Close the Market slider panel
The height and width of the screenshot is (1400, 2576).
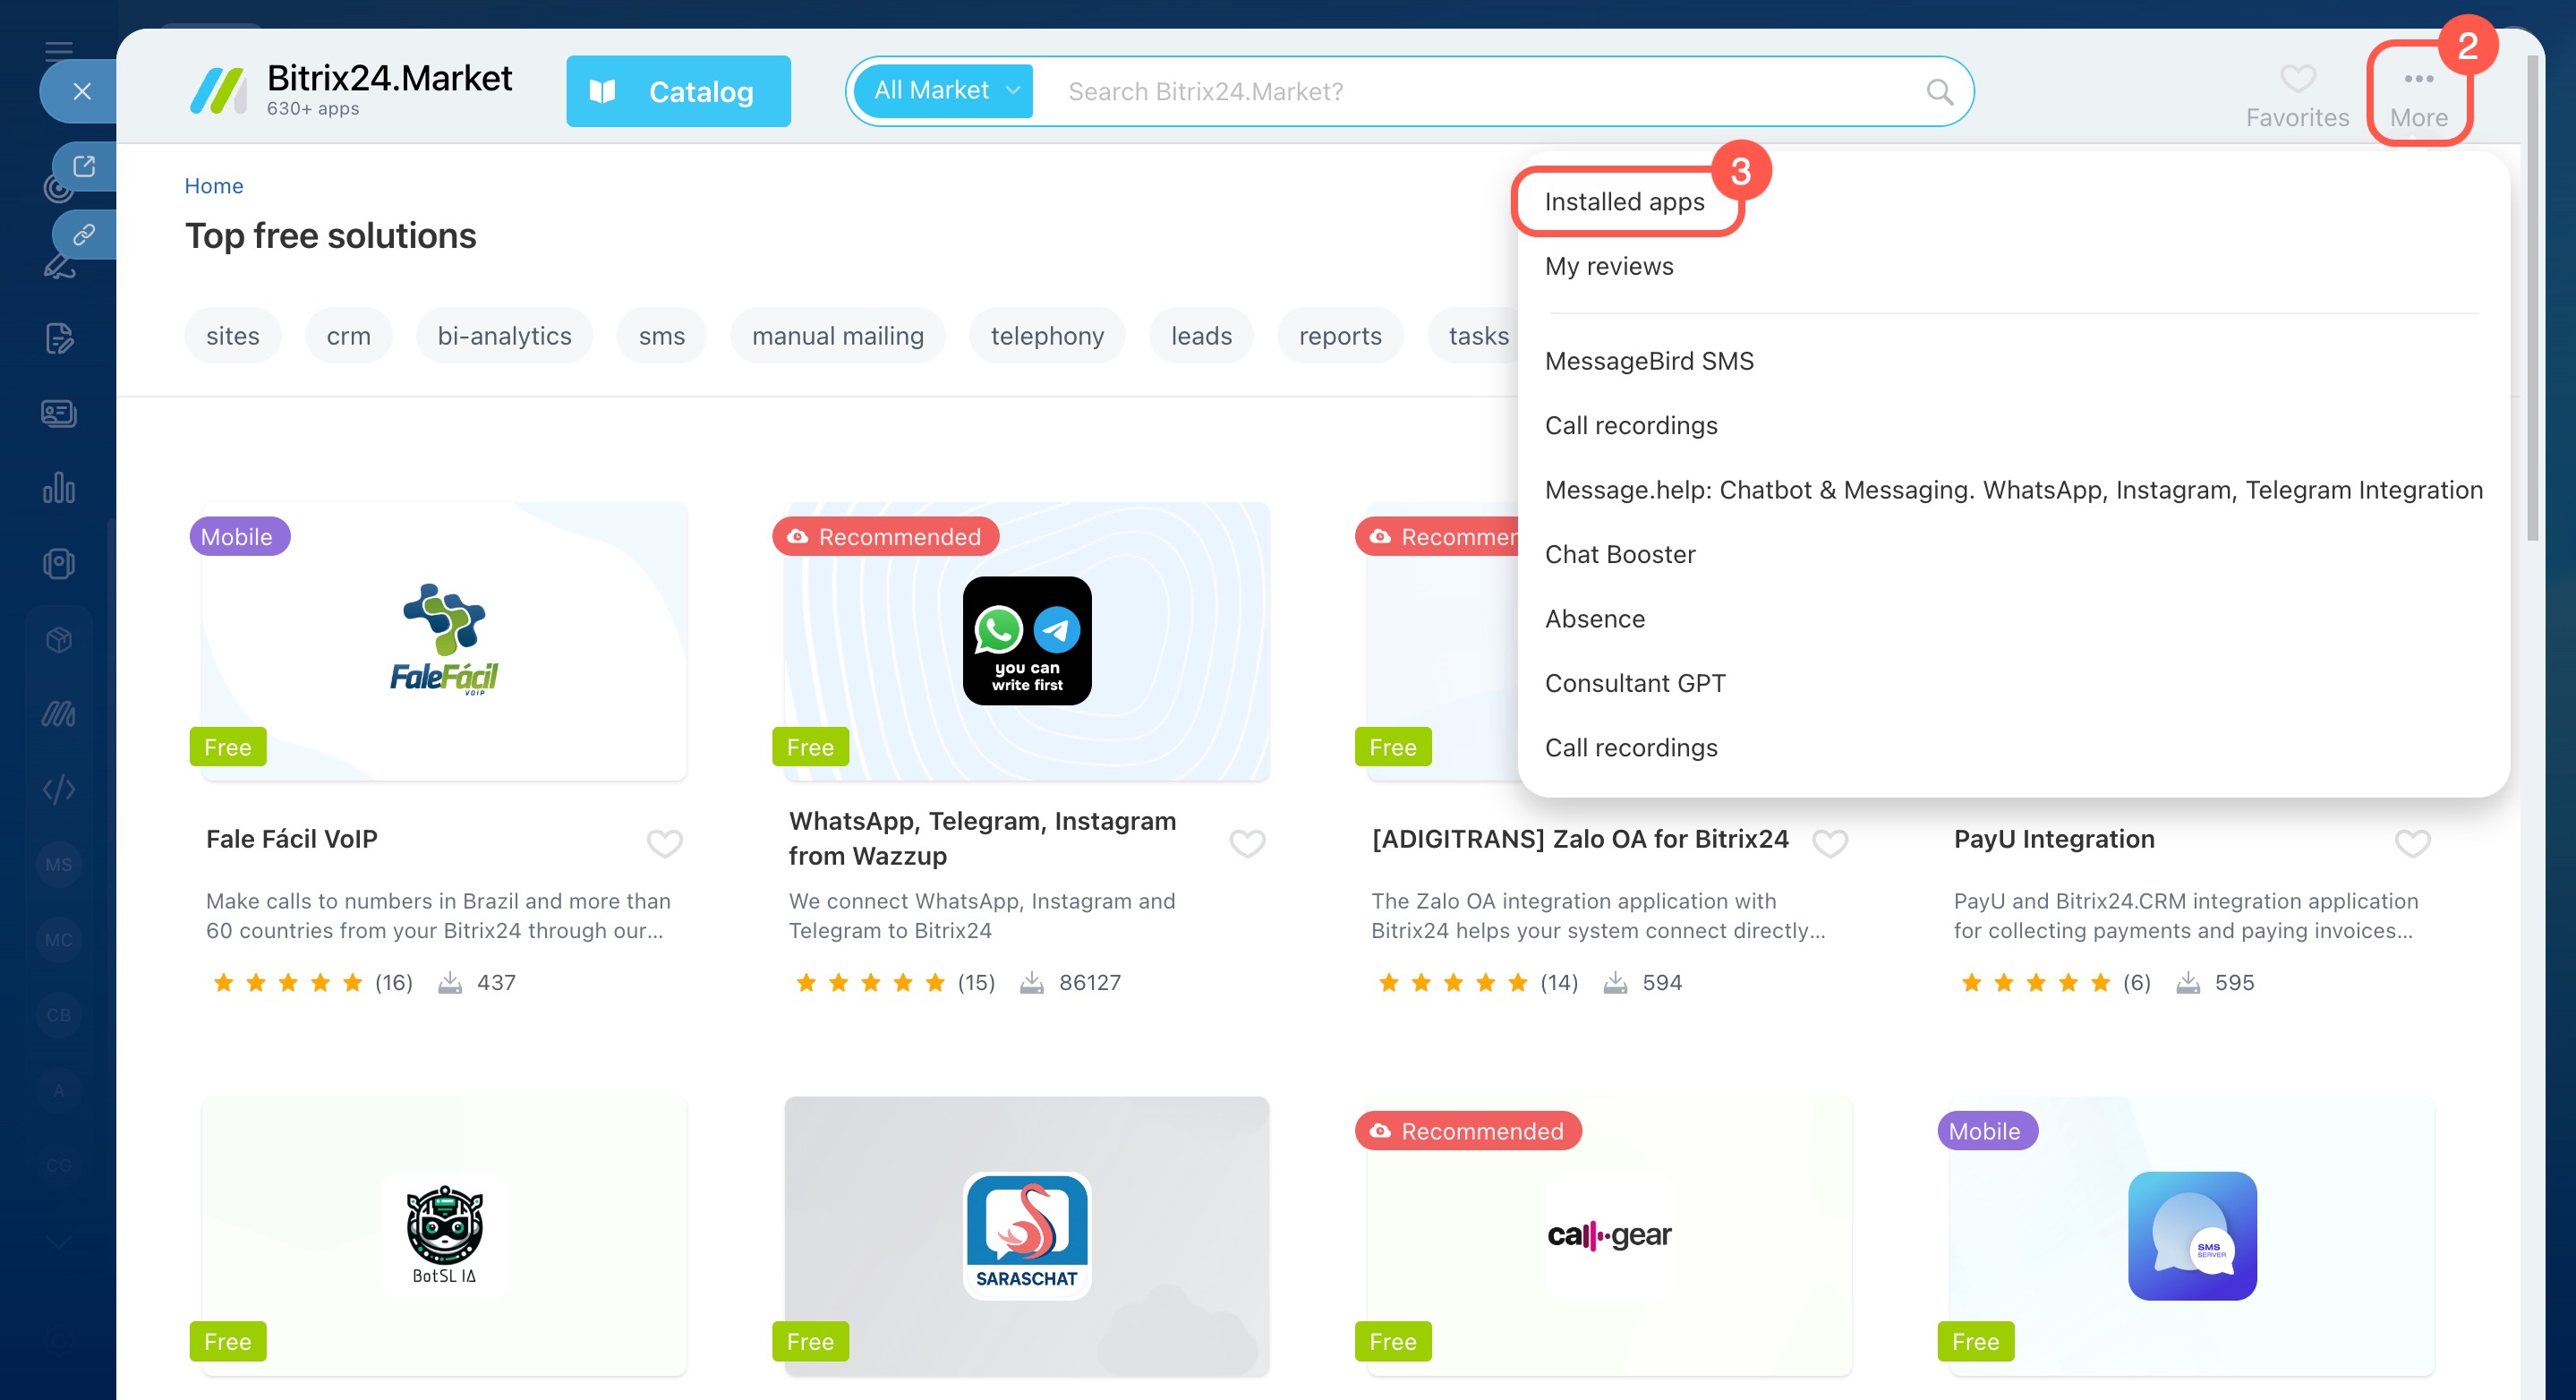(x=82, y=92)
